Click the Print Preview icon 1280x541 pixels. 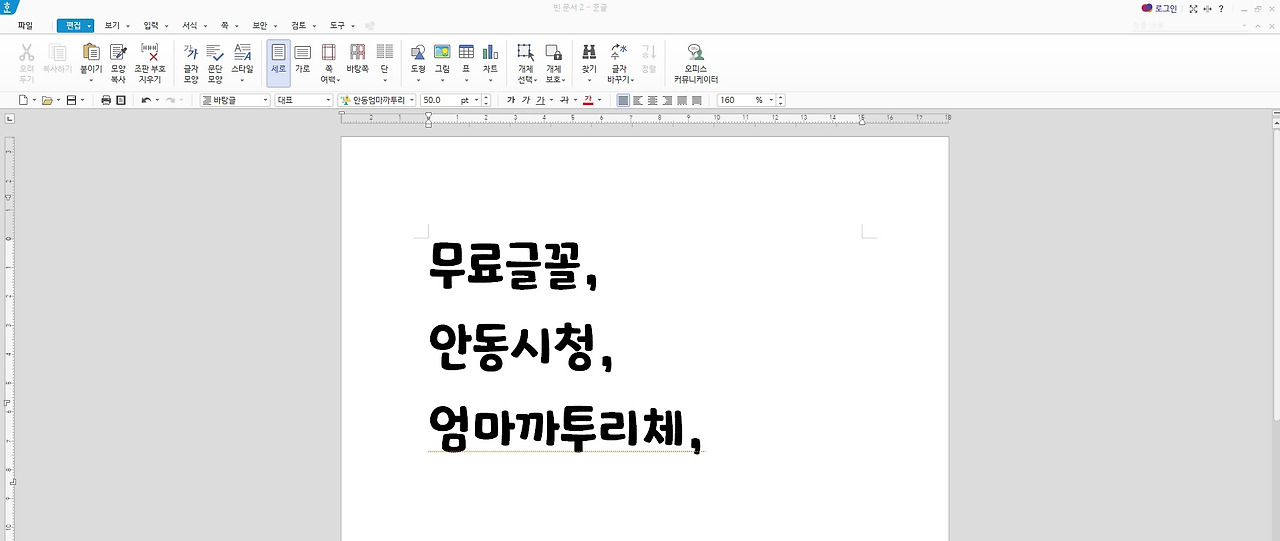[x=121, y=100]
